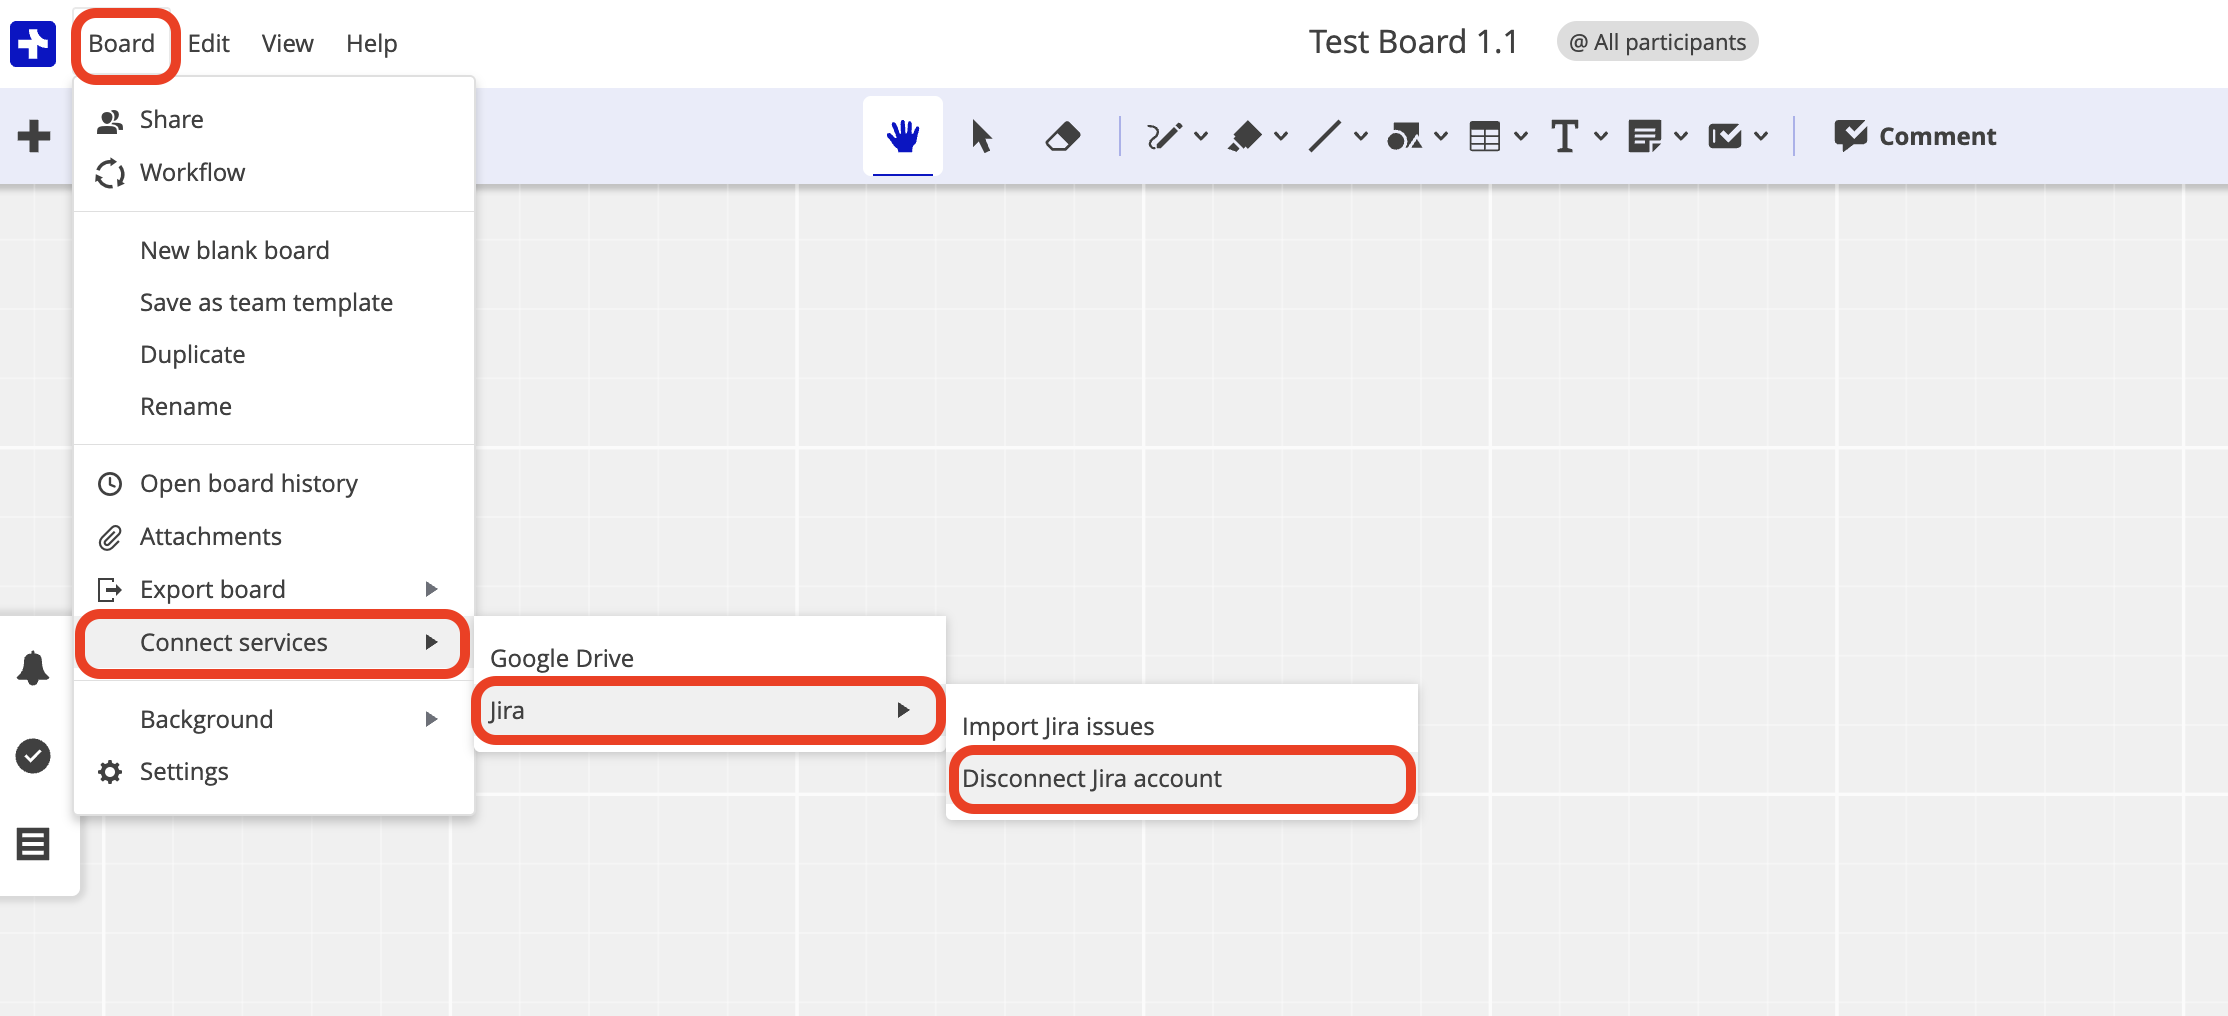Select the eraser tool
2228x1016 pixels.
point(1062,136)
